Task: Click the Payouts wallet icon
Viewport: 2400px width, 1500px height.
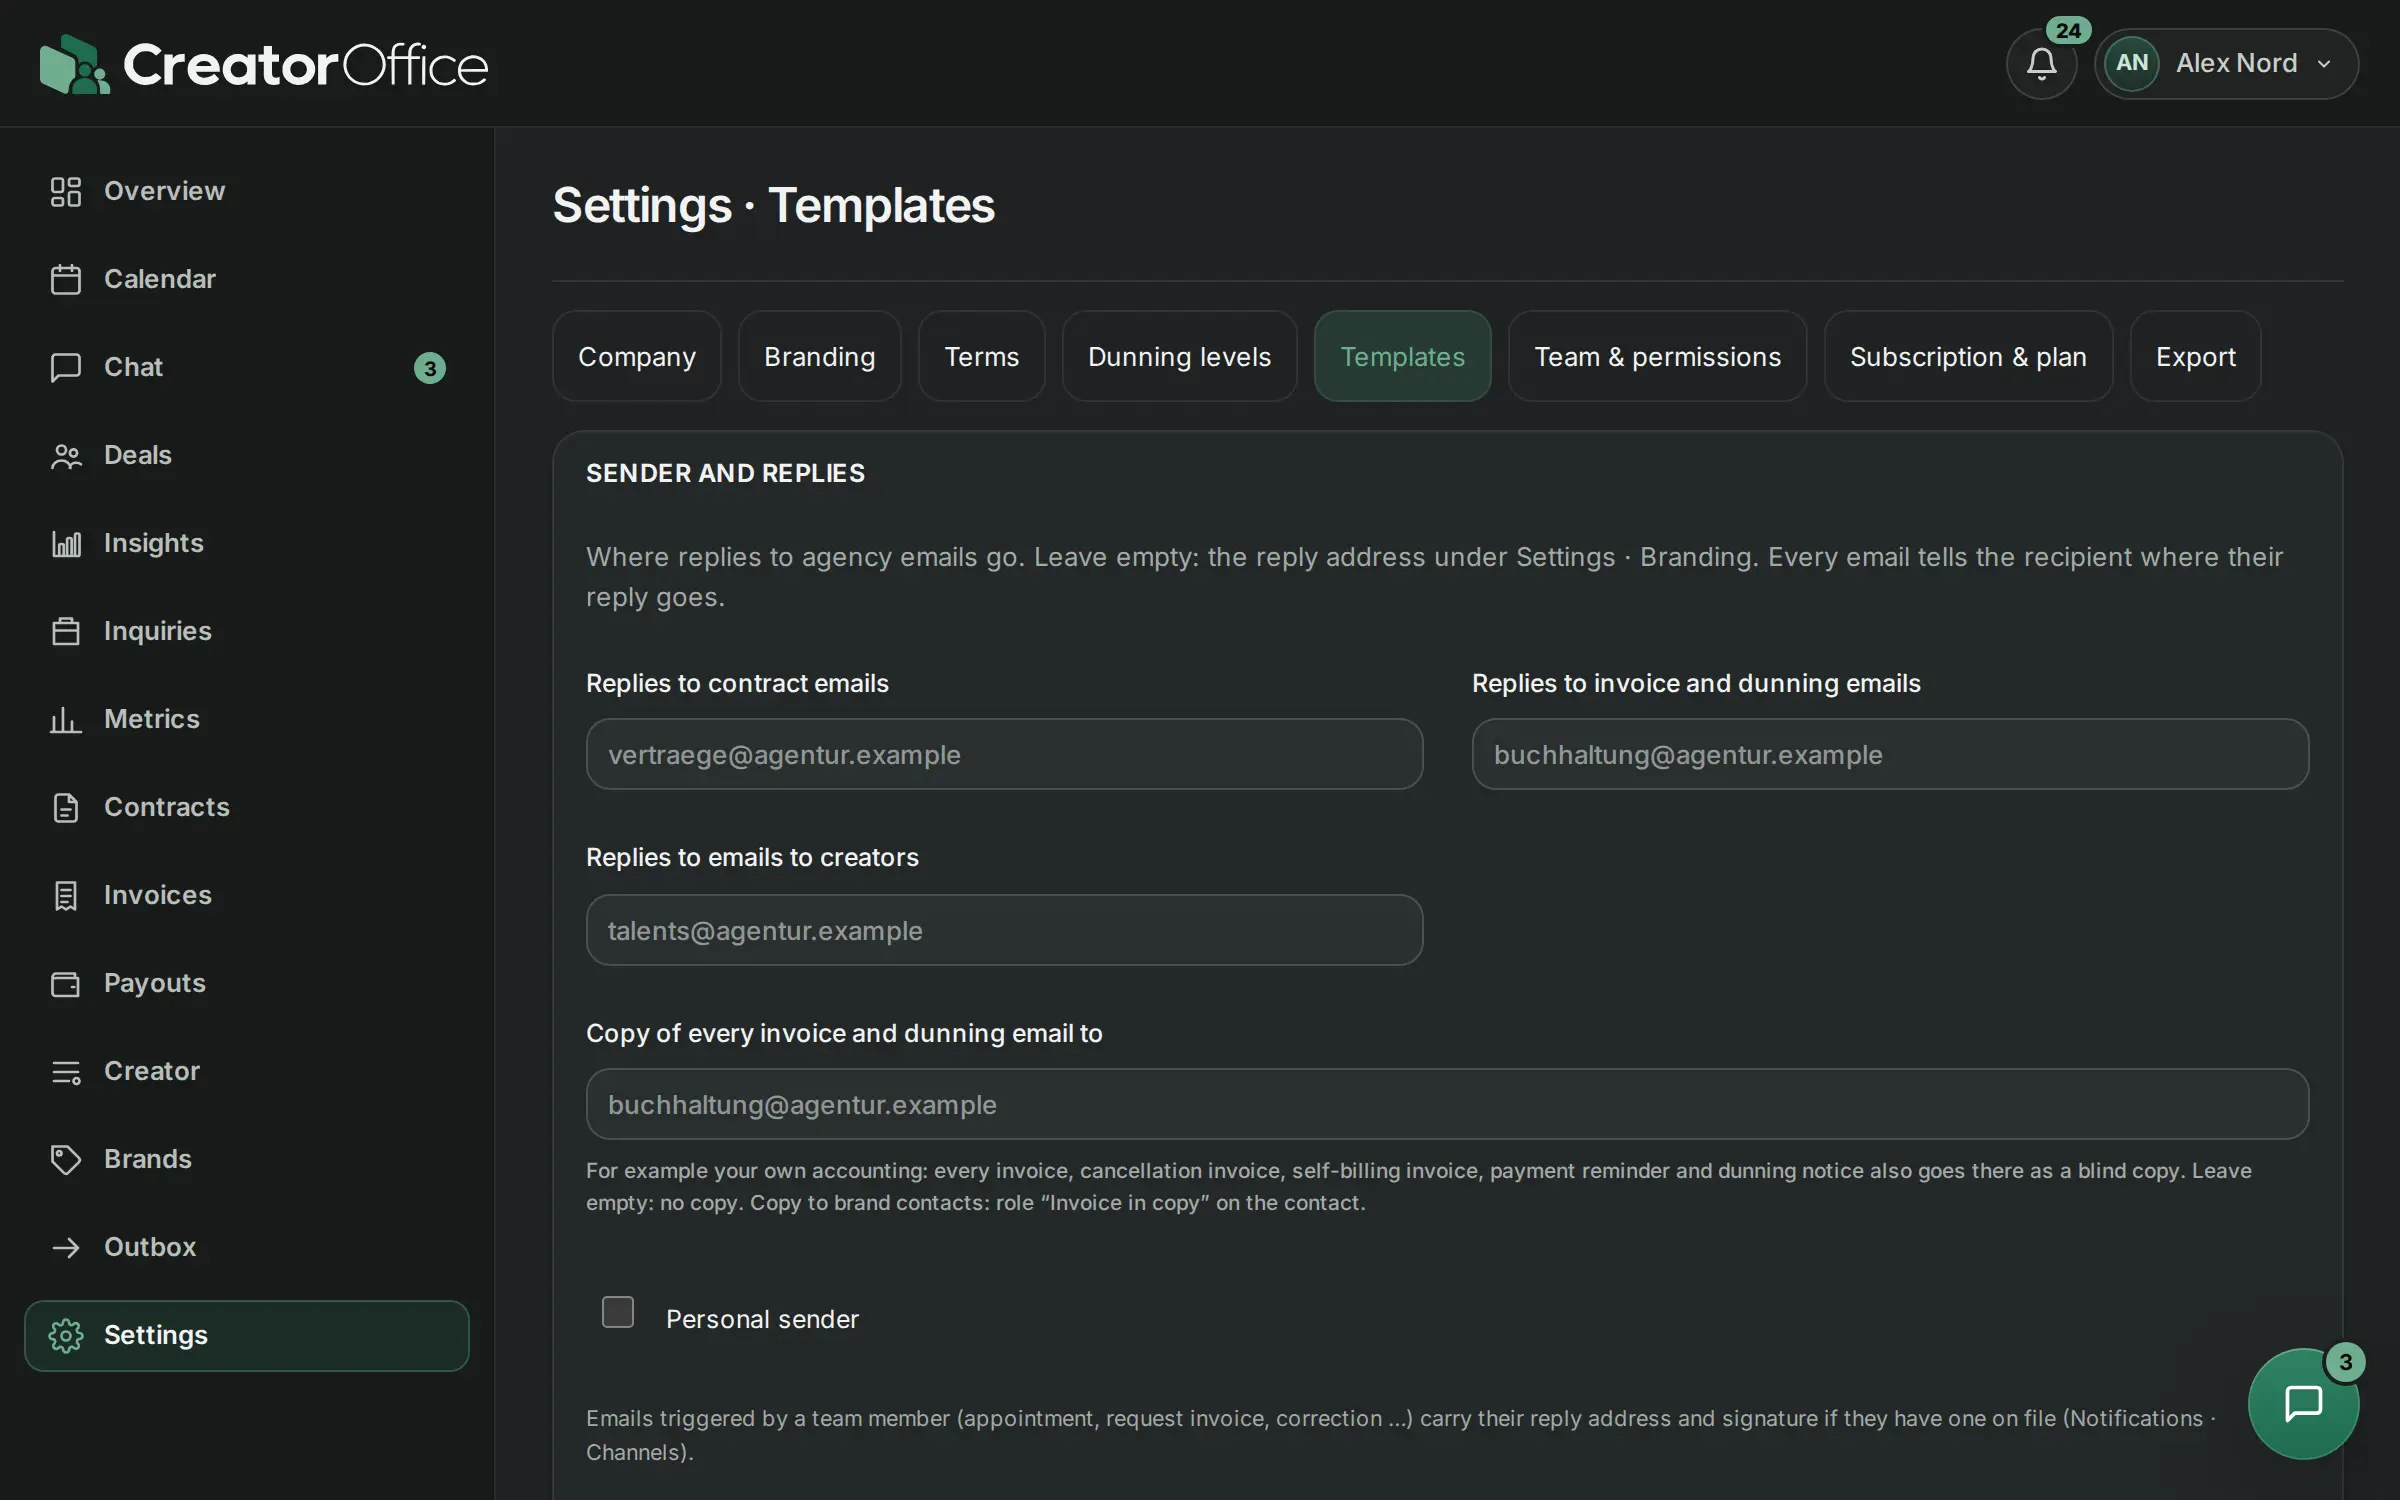Action: (66, 983)
